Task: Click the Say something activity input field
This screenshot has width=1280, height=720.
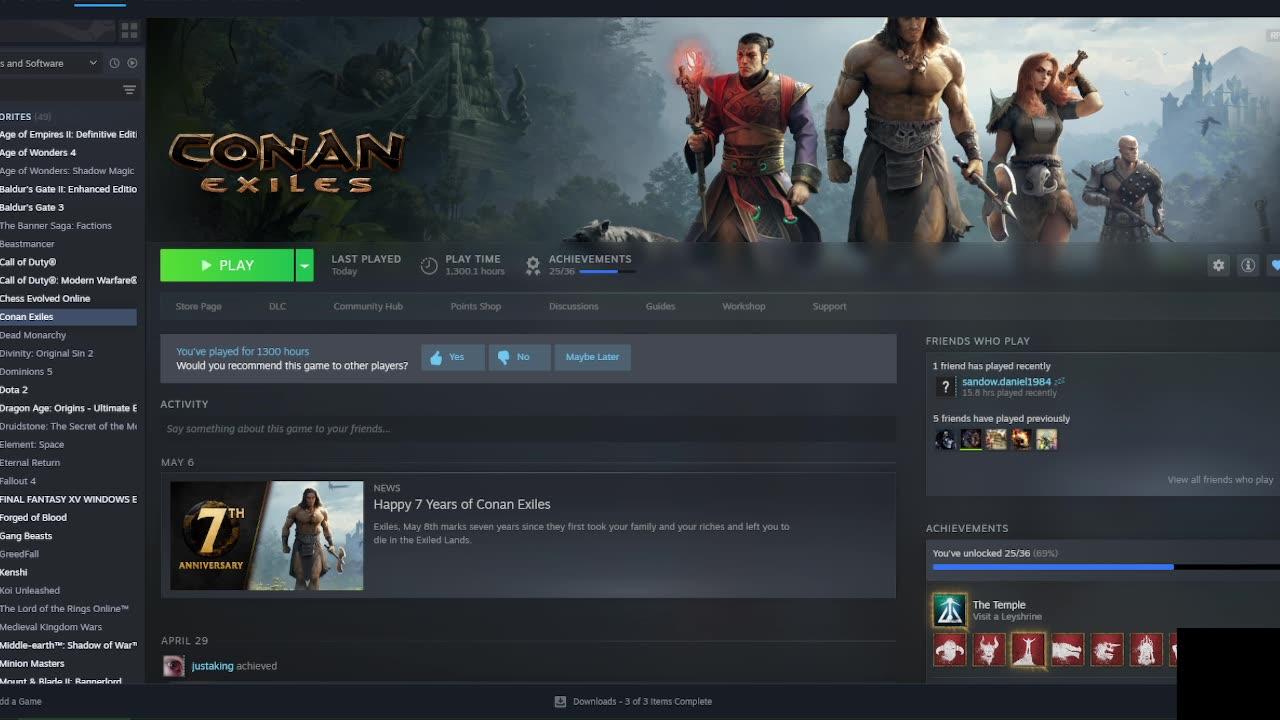Action: pyautogui.click(x=528, y=429)
